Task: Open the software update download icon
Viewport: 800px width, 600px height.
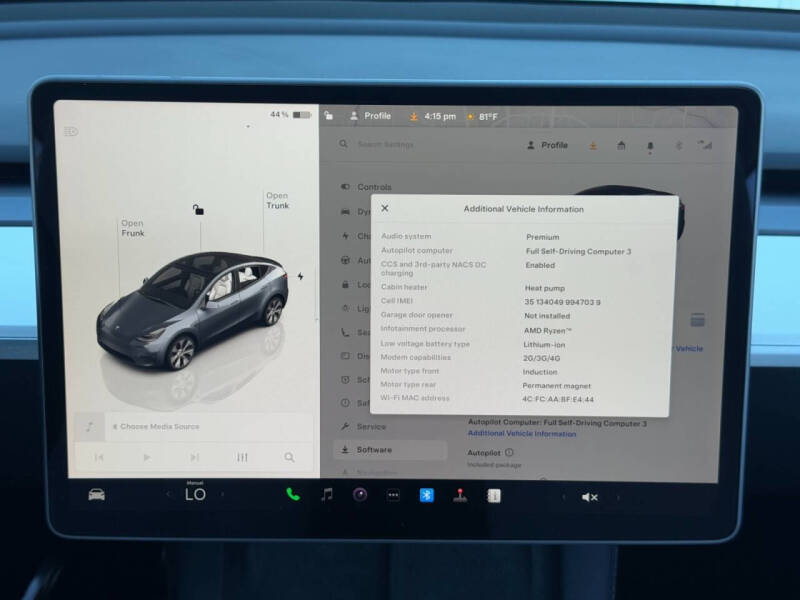Action: coord(592,145)
